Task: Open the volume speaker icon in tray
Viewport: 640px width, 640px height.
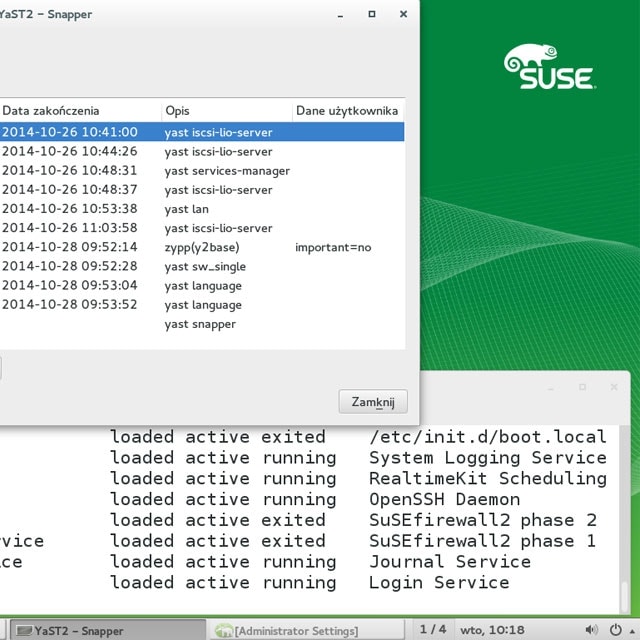Action: pos(591,630)
